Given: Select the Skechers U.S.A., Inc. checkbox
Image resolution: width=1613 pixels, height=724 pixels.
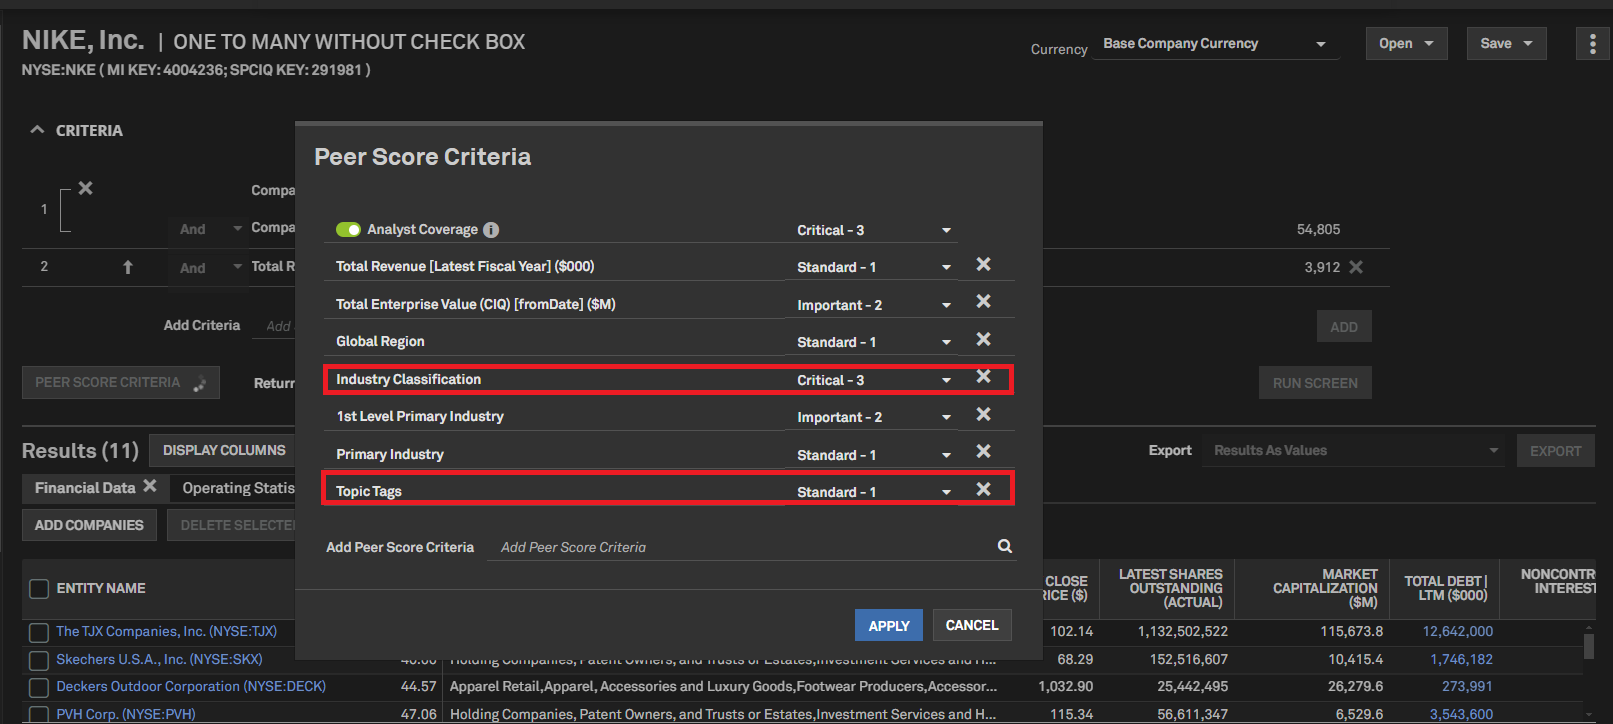Looking at the screenshot, I should pos(39,660).
